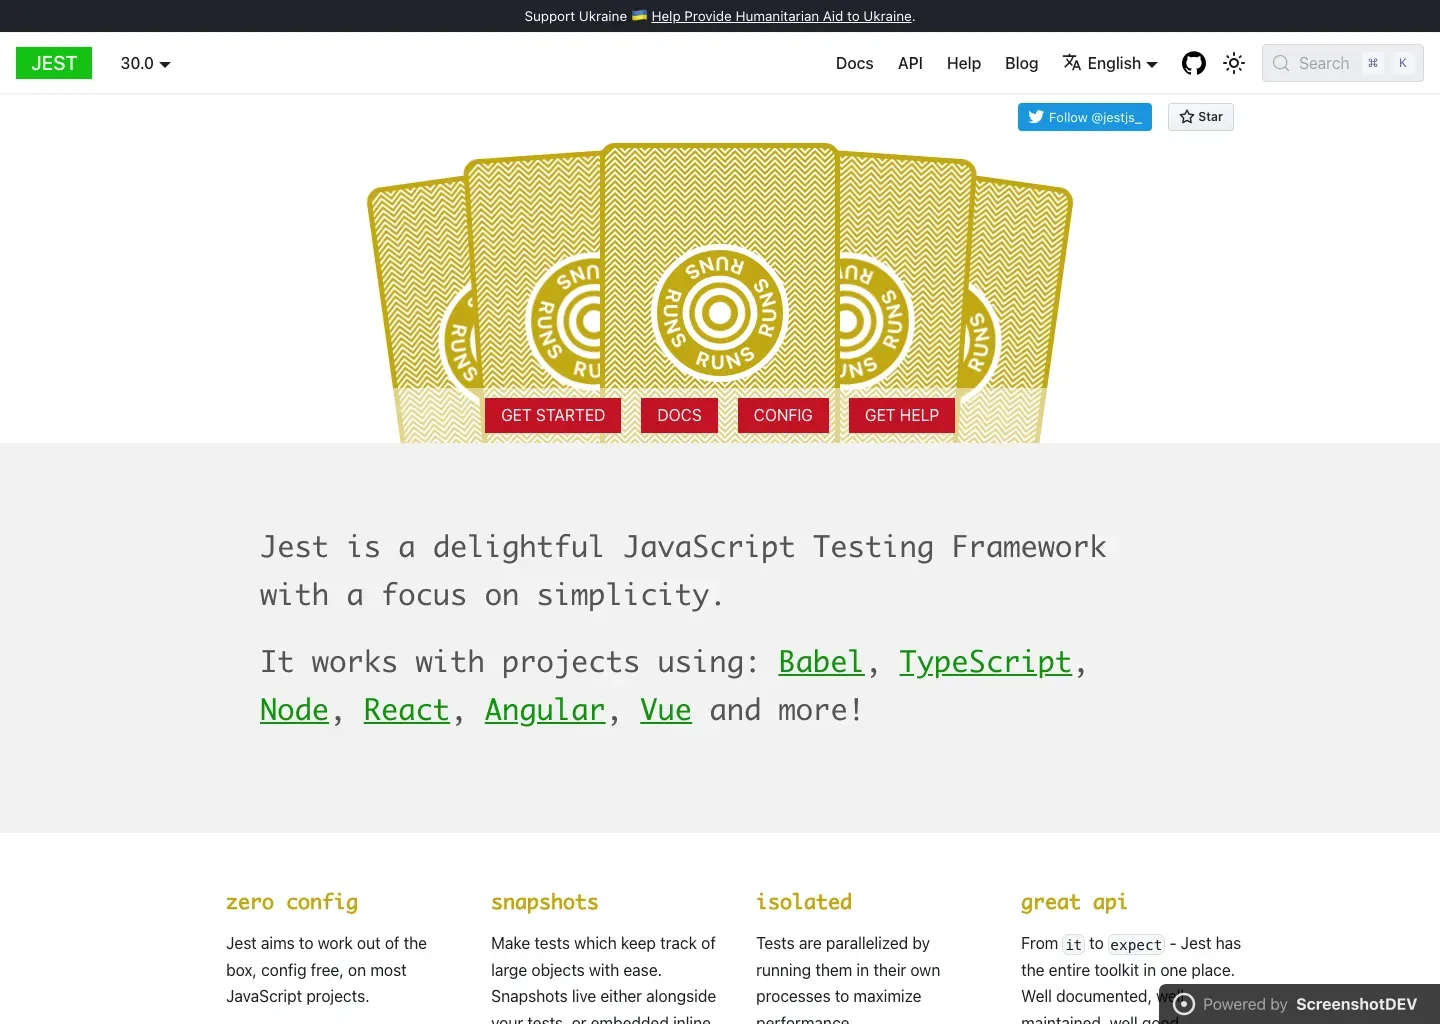This screenshot has height=1024, width=1440.
Task: Click the 'great api' heading
Action: [x=1074, y=902]
